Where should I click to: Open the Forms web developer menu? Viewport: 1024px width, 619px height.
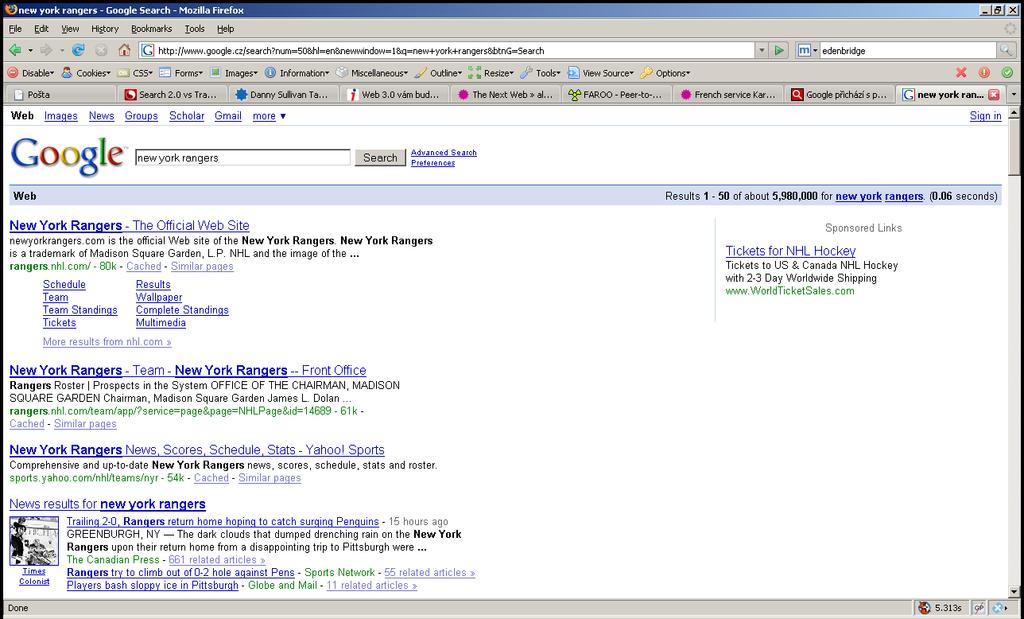[x=181, y=73]
